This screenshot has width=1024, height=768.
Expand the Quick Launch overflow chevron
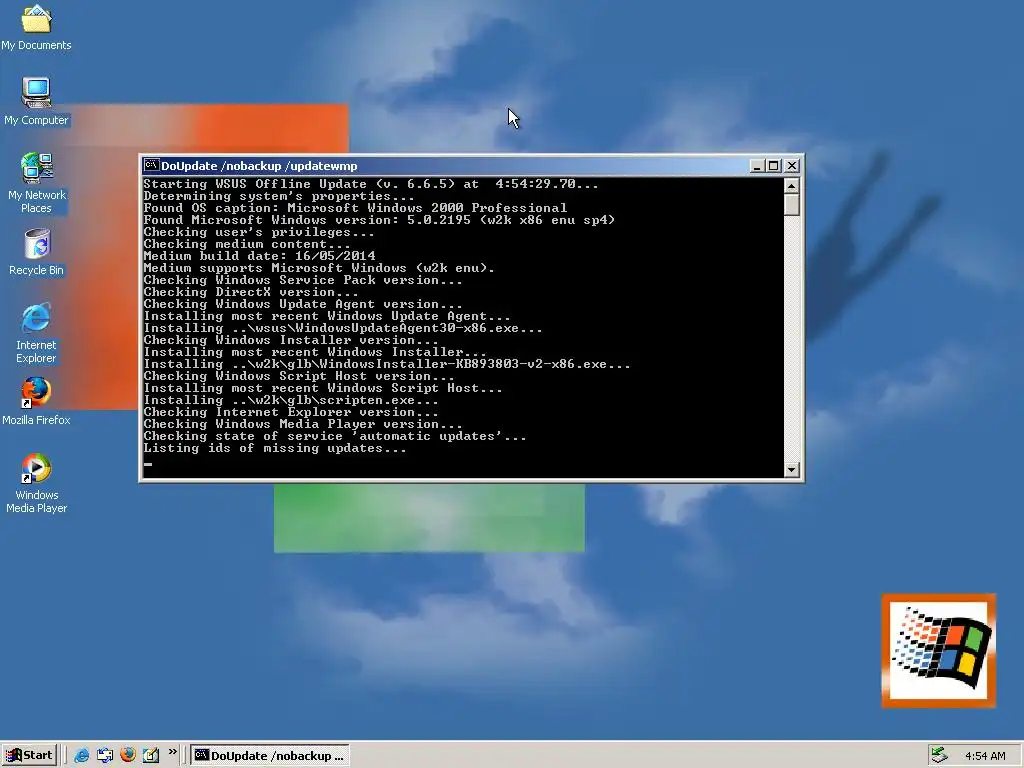[172, 752]
